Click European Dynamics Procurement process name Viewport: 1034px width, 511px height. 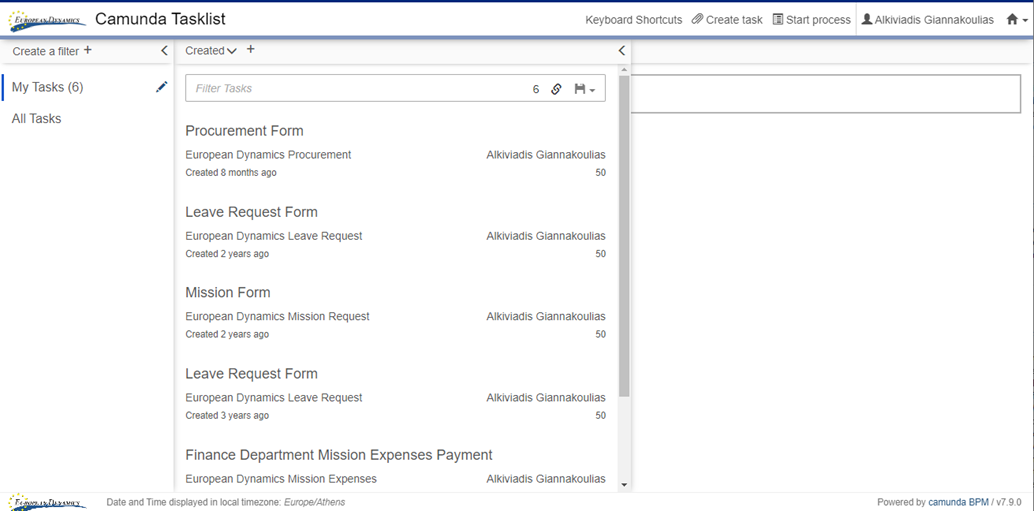[x=268, y=155]
